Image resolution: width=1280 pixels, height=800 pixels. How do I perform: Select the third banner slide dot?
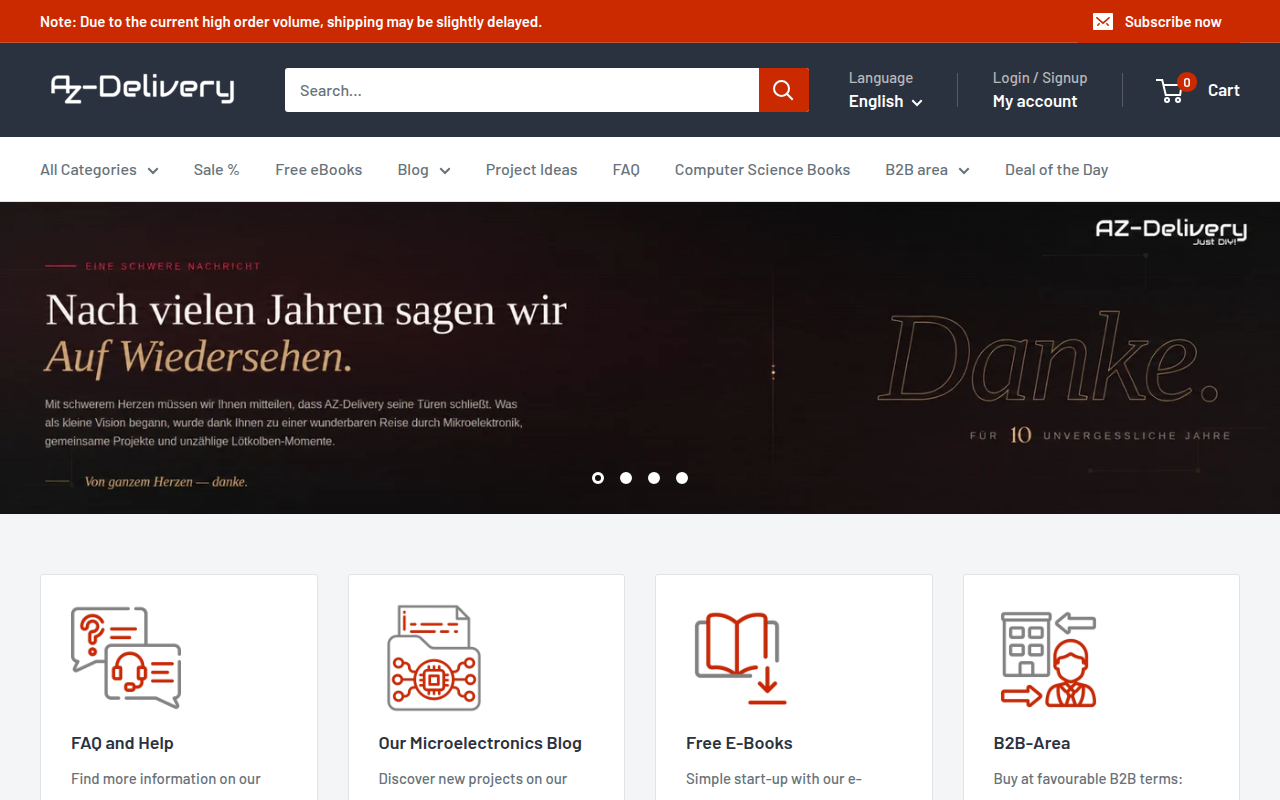tap(654, 478)
